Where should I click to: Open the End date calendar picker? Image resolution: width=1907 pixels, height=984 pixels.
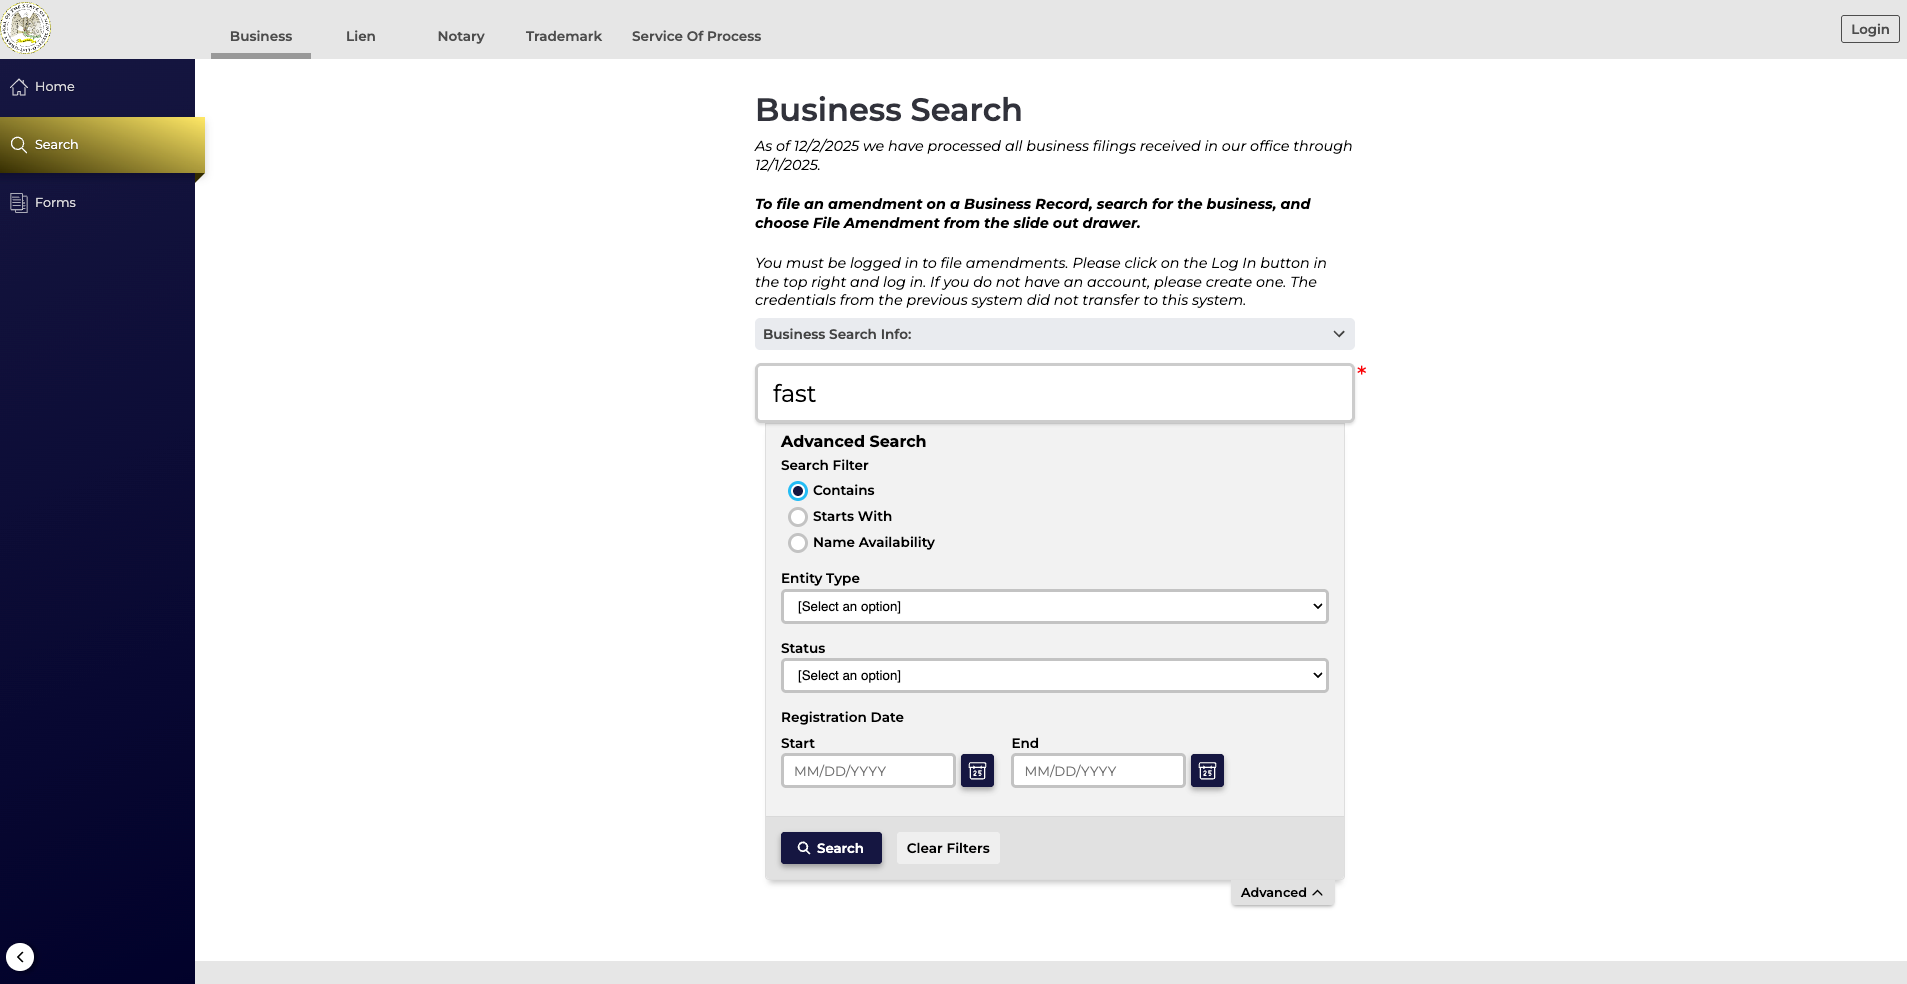(x=1206, y=770)
